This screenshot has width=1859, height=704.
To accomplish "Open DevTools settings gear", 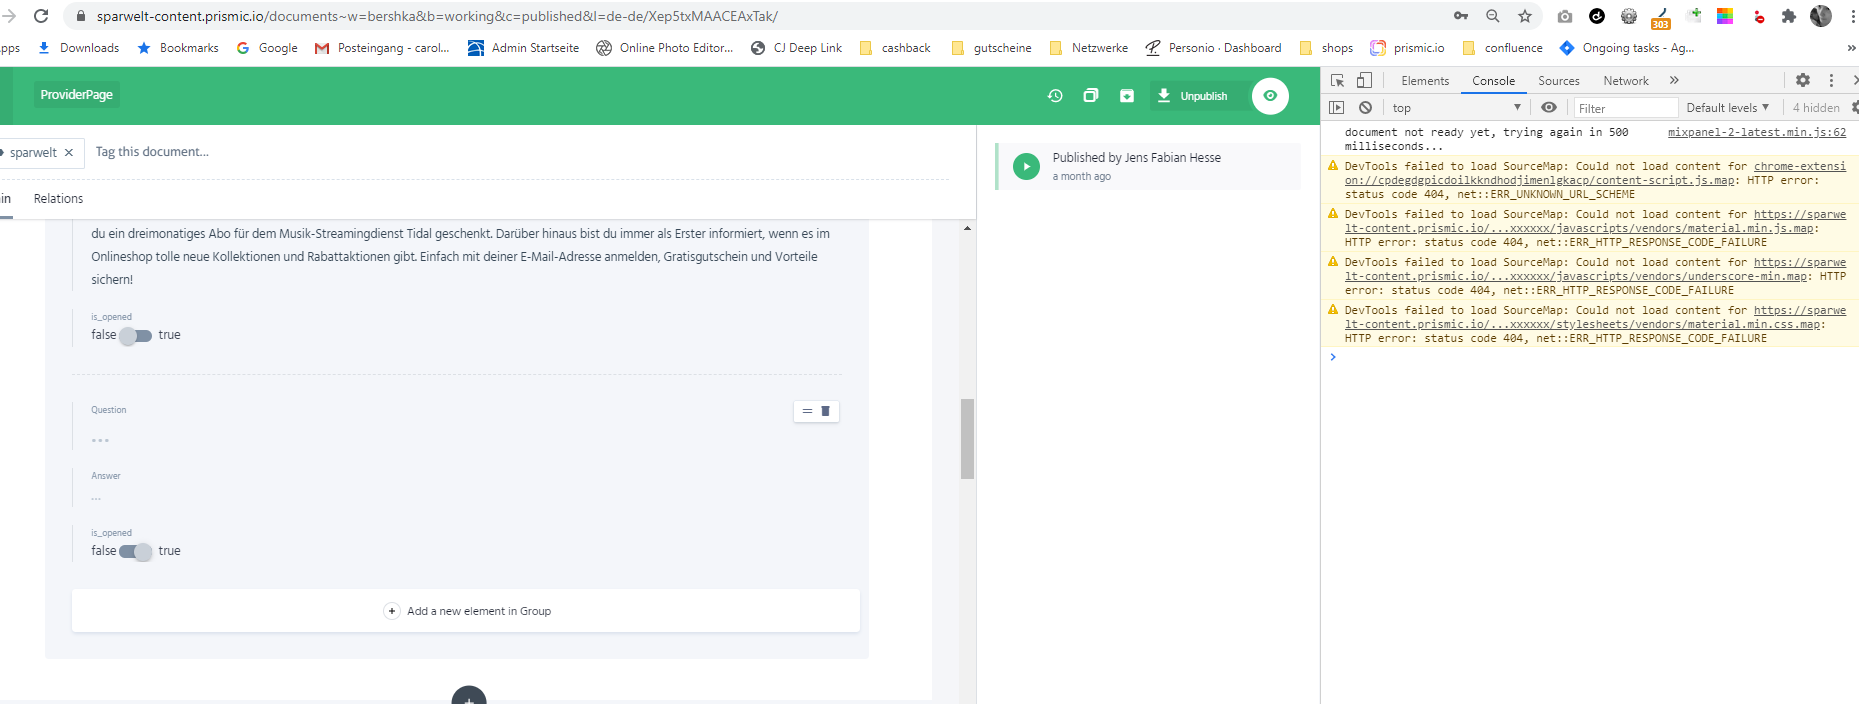I will pyautogui.click(x=1803, y=81).
